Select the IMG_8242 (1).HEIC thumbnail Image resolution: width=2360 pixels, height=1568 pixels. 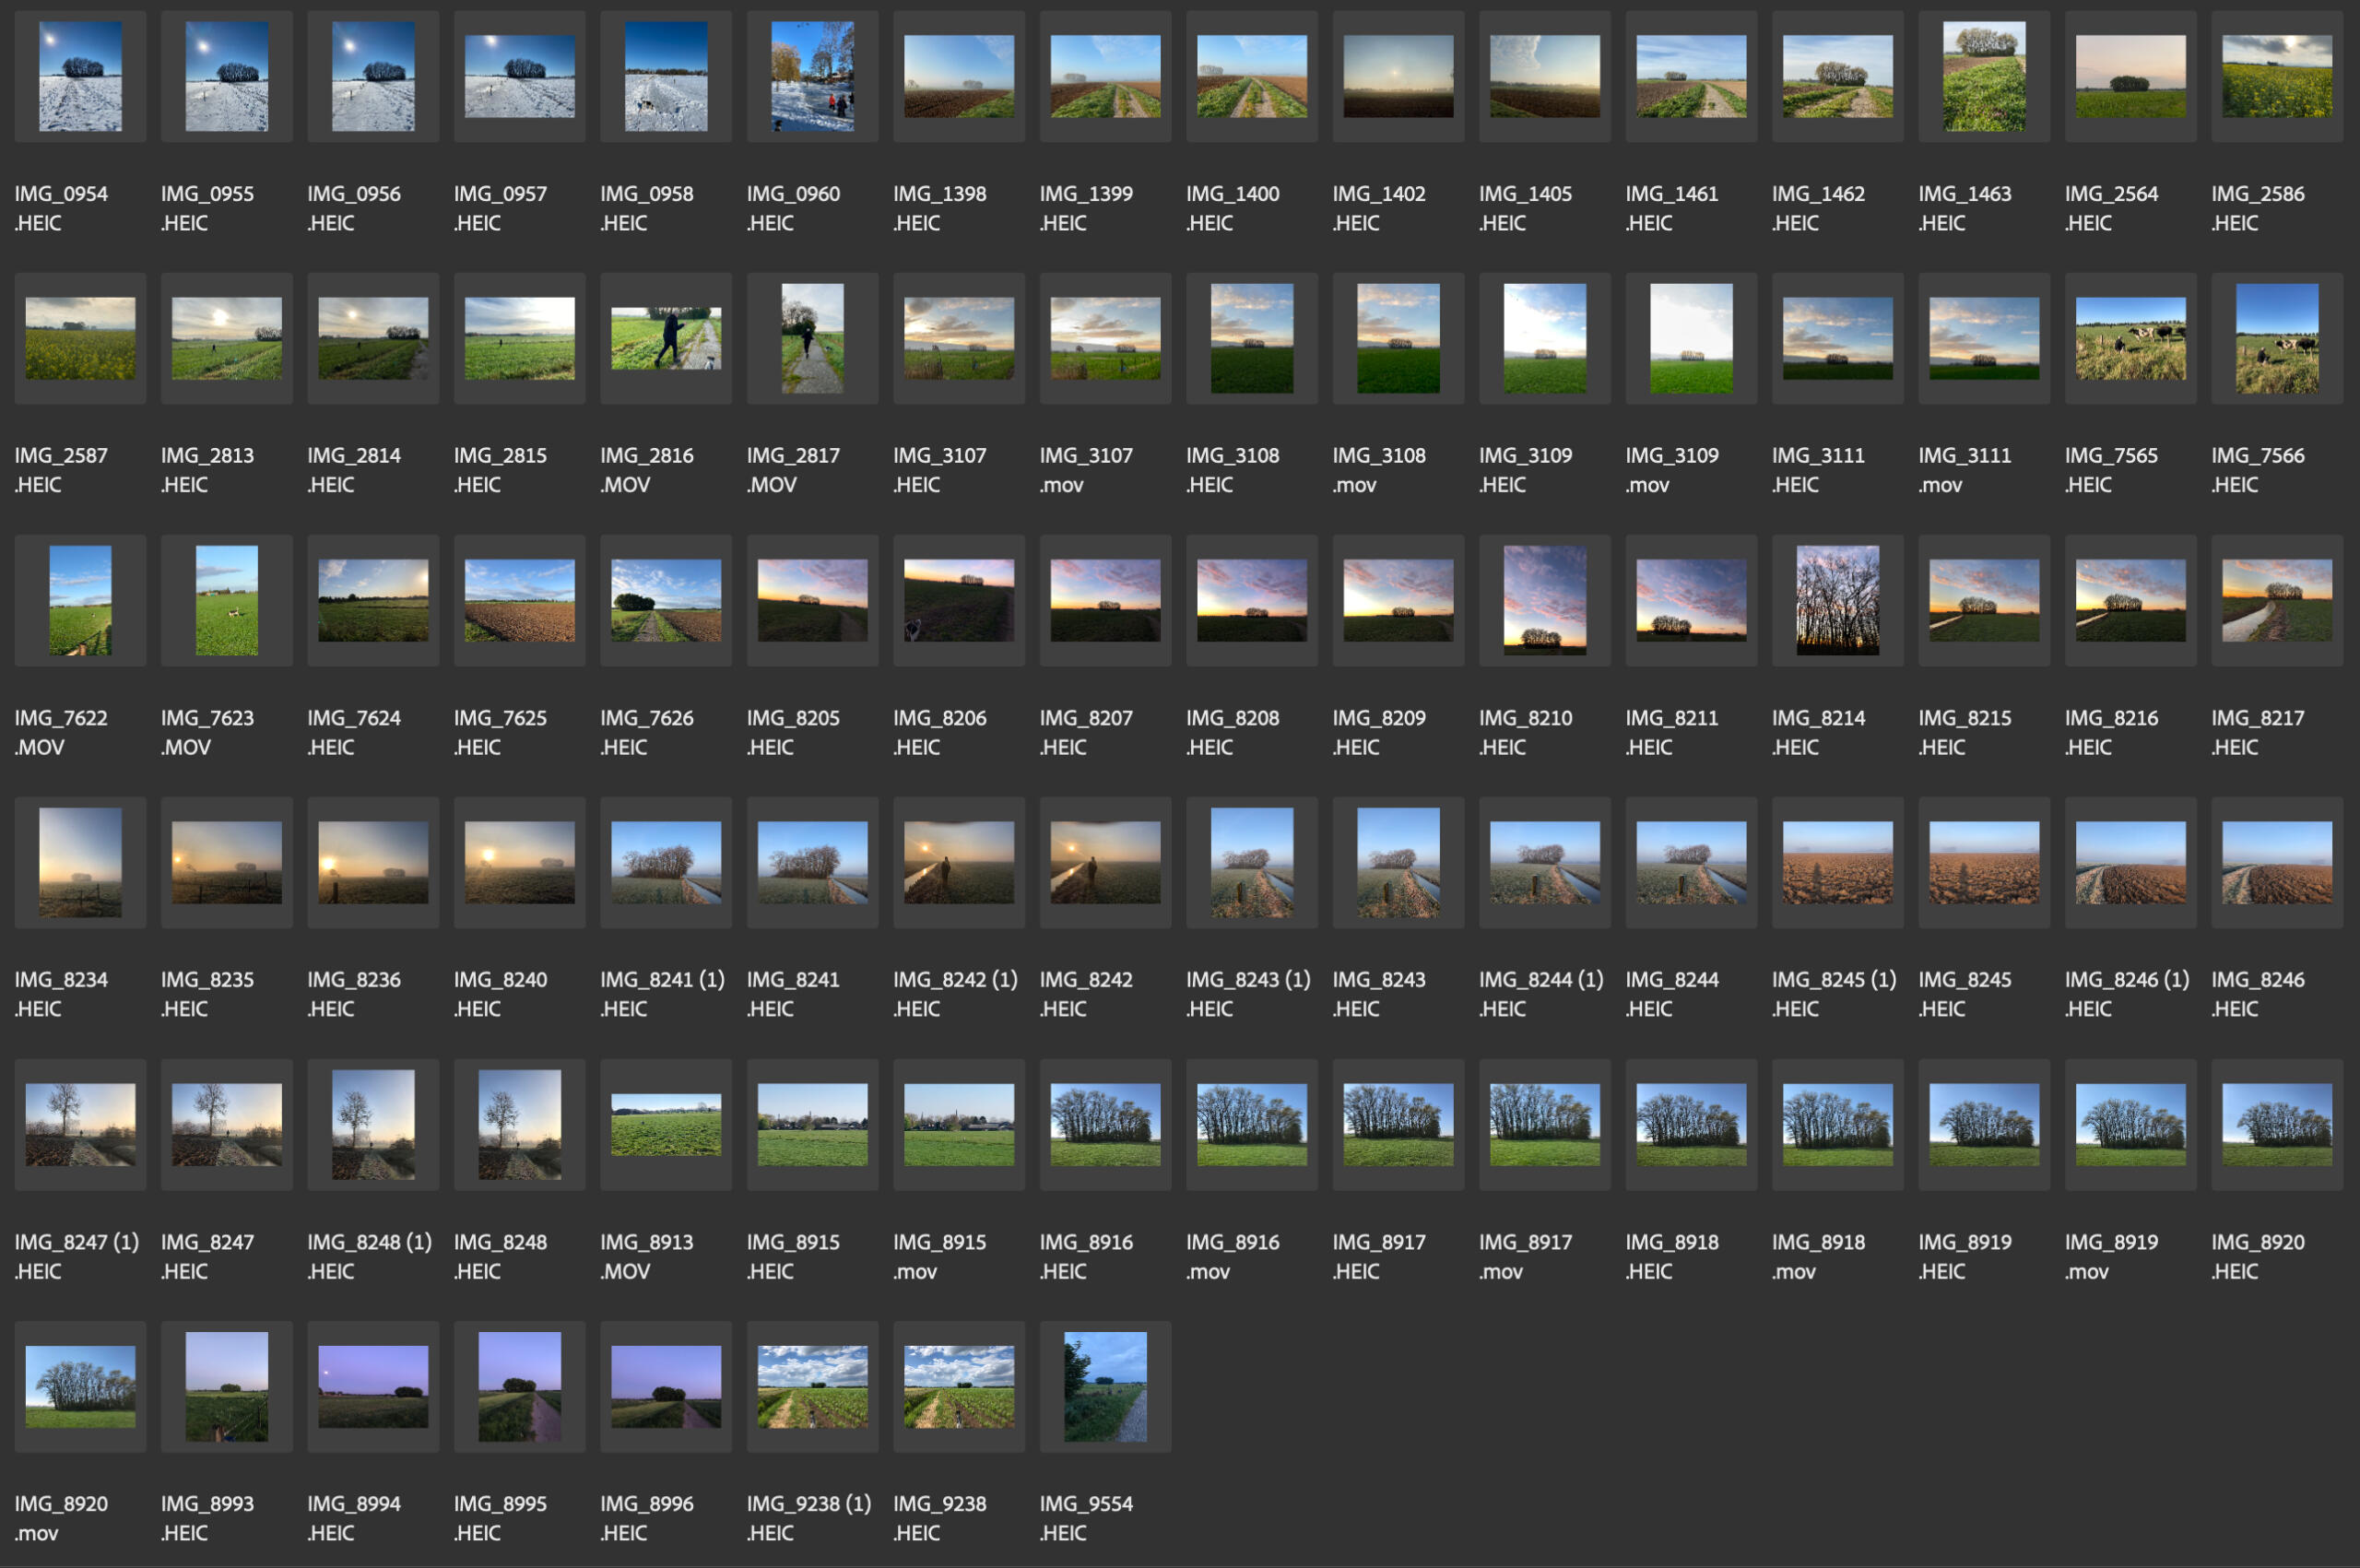[x=958, y=862]
